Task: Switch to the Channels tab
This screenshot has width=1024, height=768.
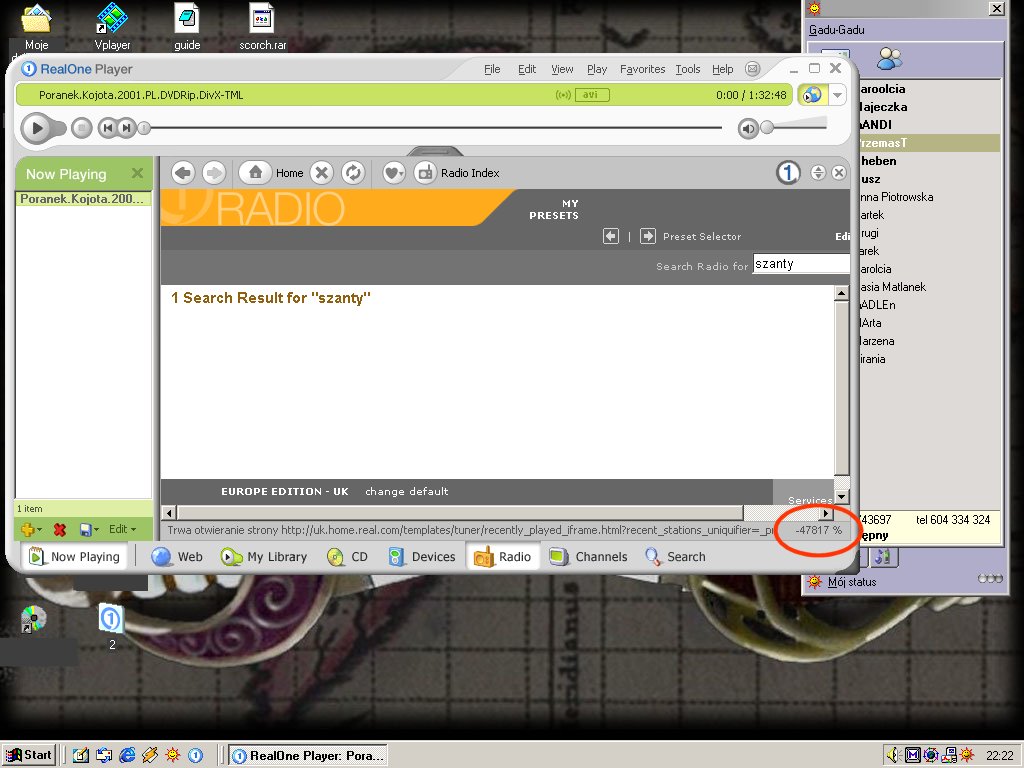Action: (588, 556)
